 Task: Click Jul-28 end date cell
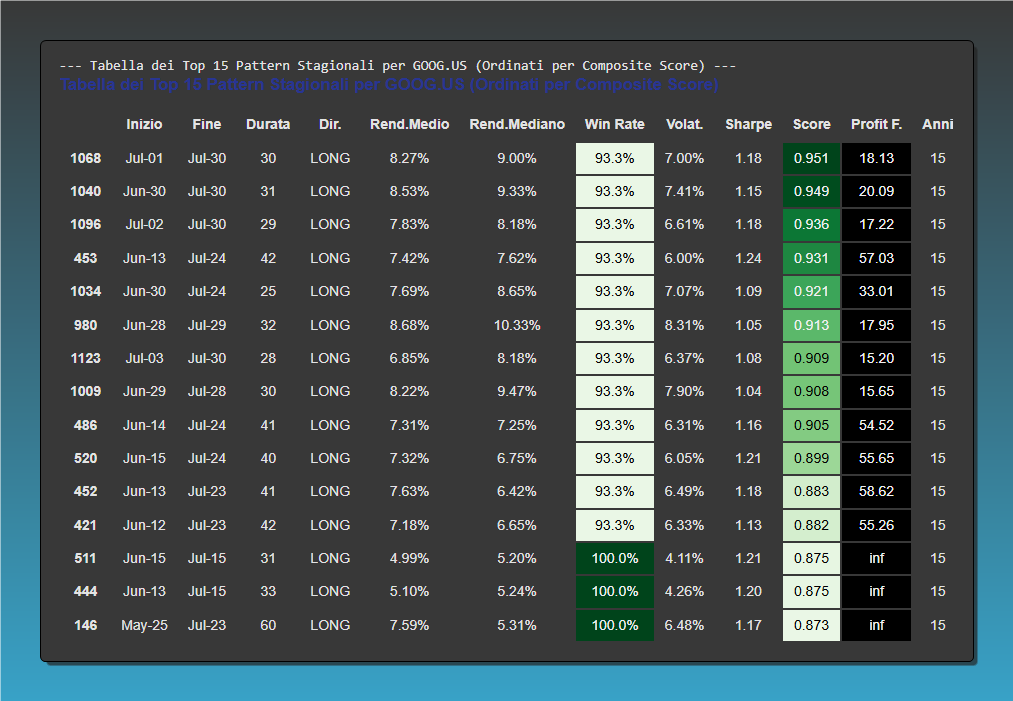coord(207,392)
